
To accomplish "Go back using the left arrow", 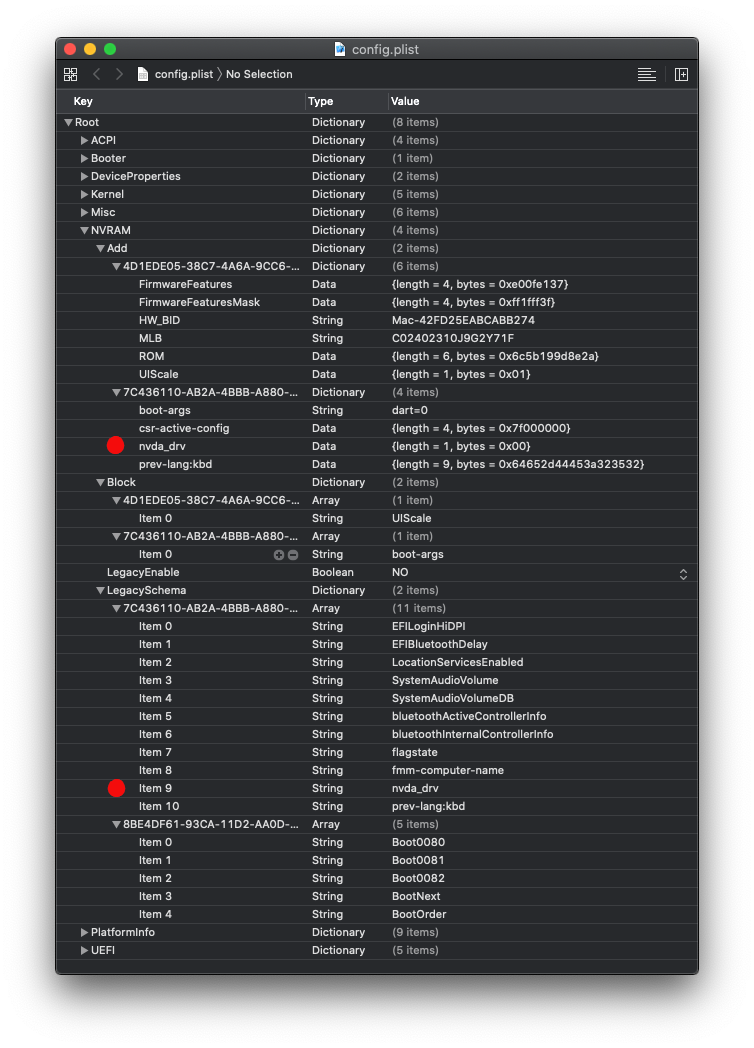I will click(x=97, y=74).
